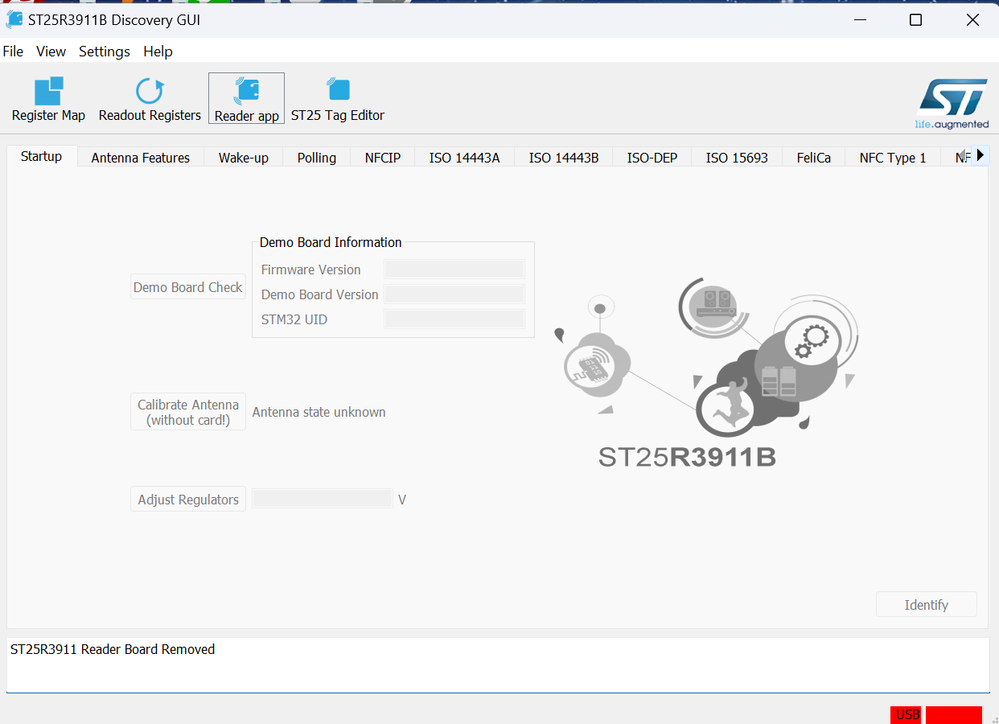Click the STM32 UID field
Image resolution: width=999 pixels, height=724 pixels.
coord(454,319)
